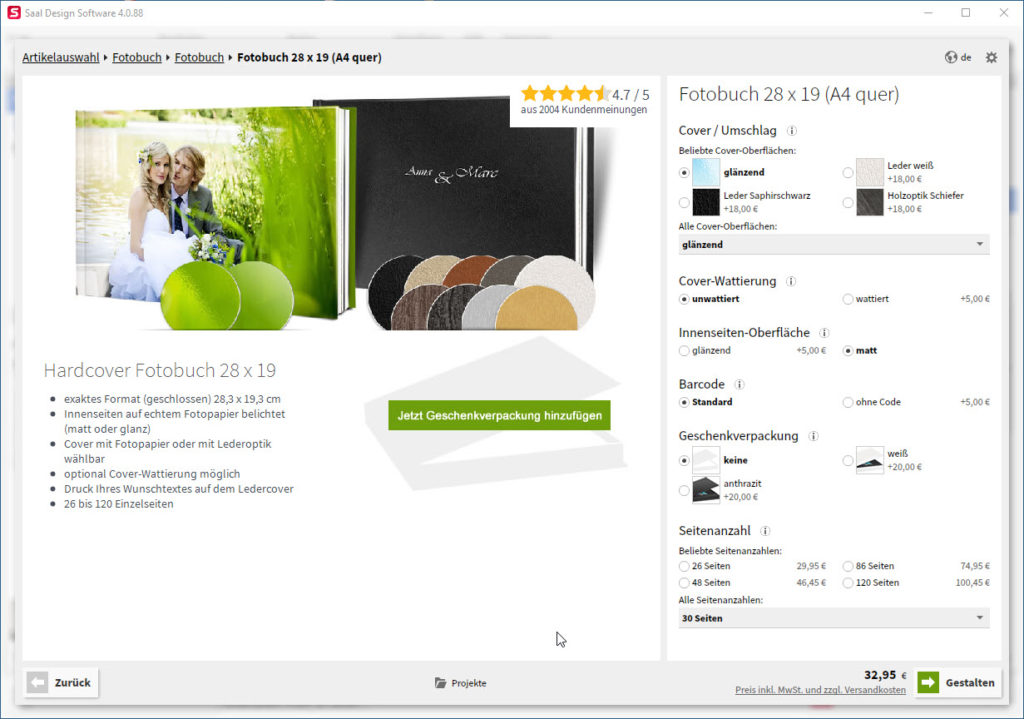Click the weiß packaging thumbnail
The height and width of the screenshot is (719, 1024).
[x=870, y=460]
